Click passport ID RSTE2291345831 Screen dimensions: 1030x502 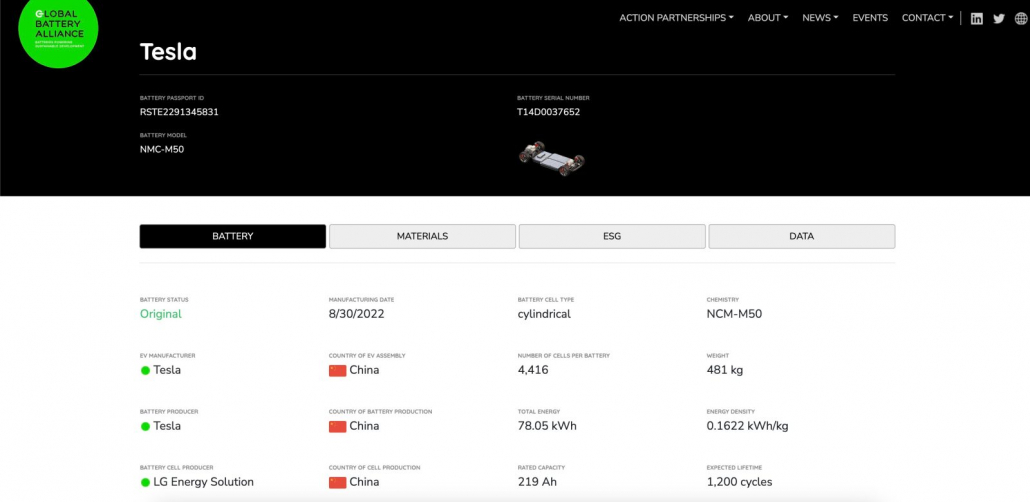[x=179, y=112]
